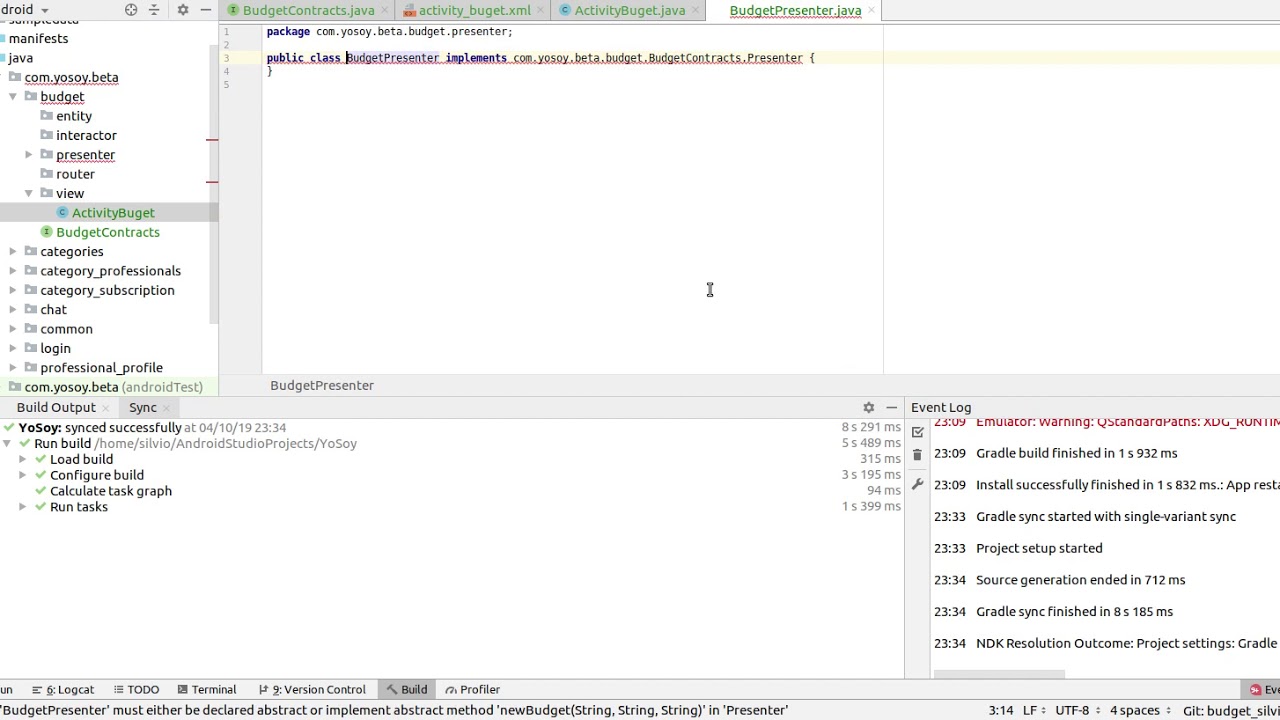Click the scroll-from-source target icon
1280x720 pixels.
[x=131, y=10]
